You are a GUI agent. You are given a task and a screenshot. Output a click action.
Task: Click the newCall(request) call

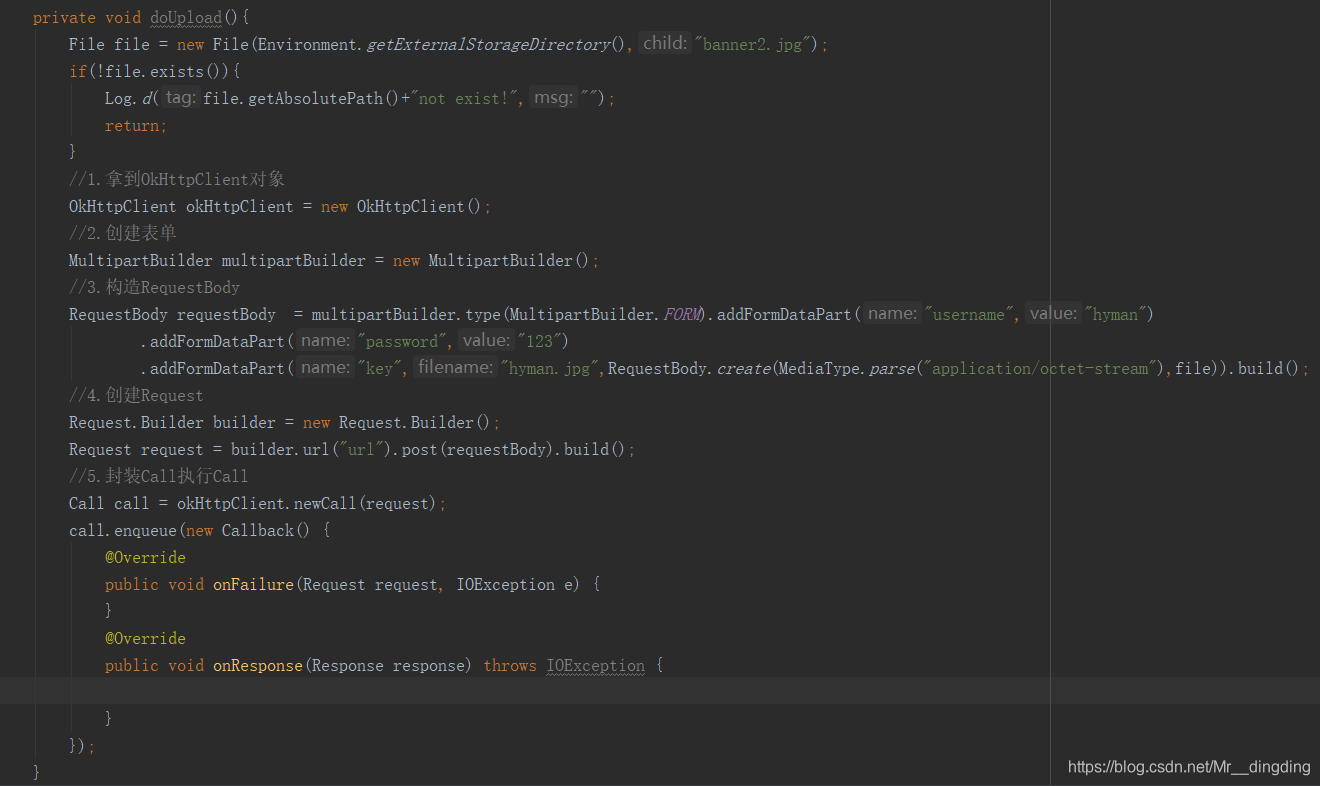pos(366,504)
